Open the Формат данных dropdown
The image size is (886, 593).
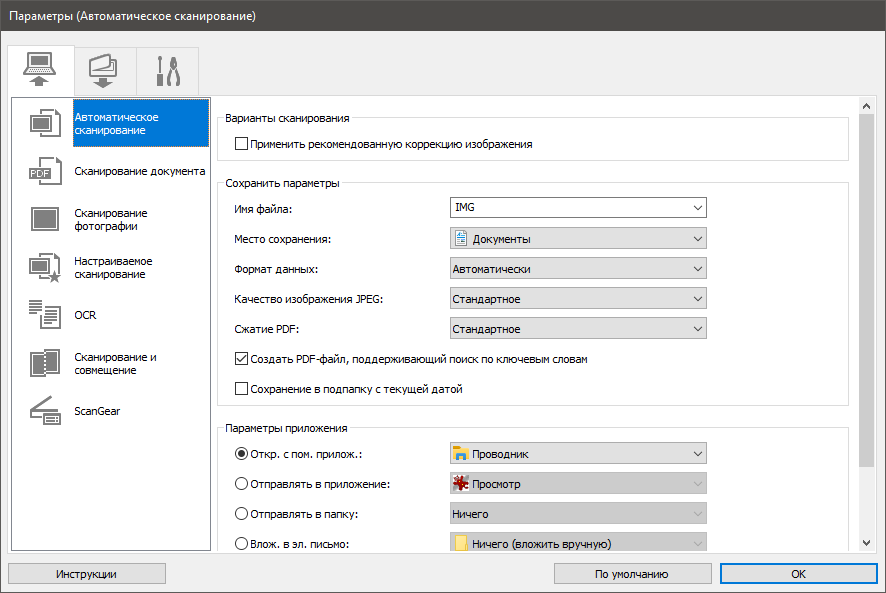click(x=578, y=269)
